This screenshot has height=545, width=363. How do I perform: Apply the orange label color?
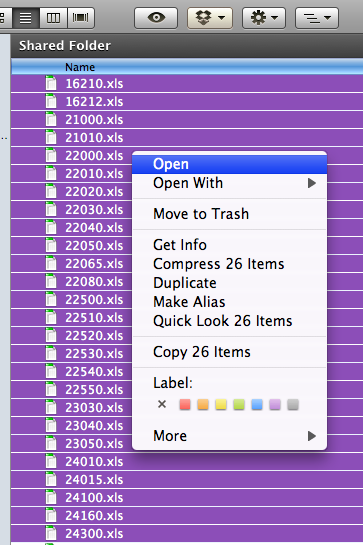tap(203, 404)
